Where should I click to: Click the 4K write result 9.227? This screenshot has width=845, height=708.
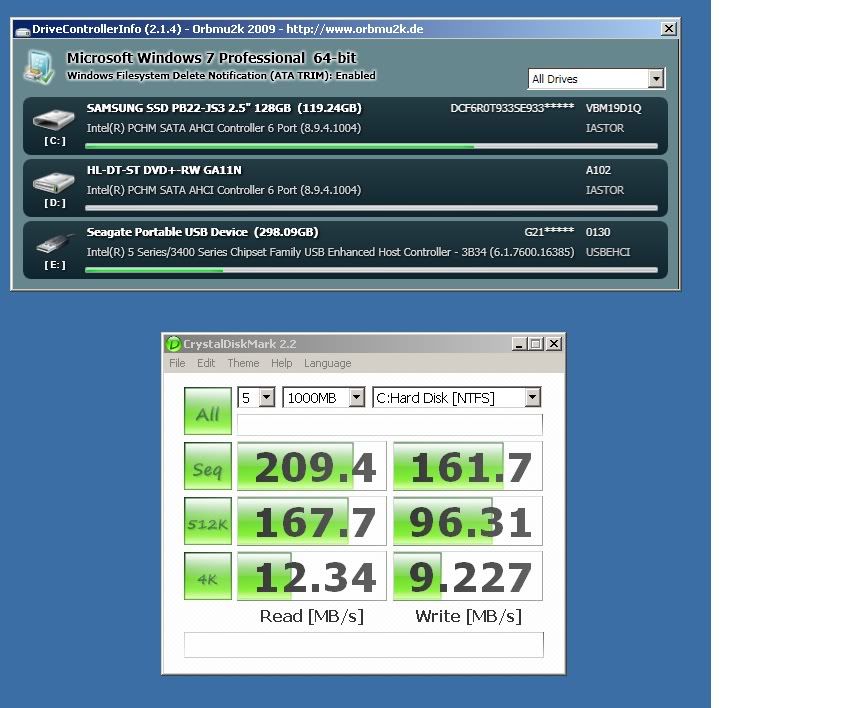pyautogui.click(x=468, y=577)
